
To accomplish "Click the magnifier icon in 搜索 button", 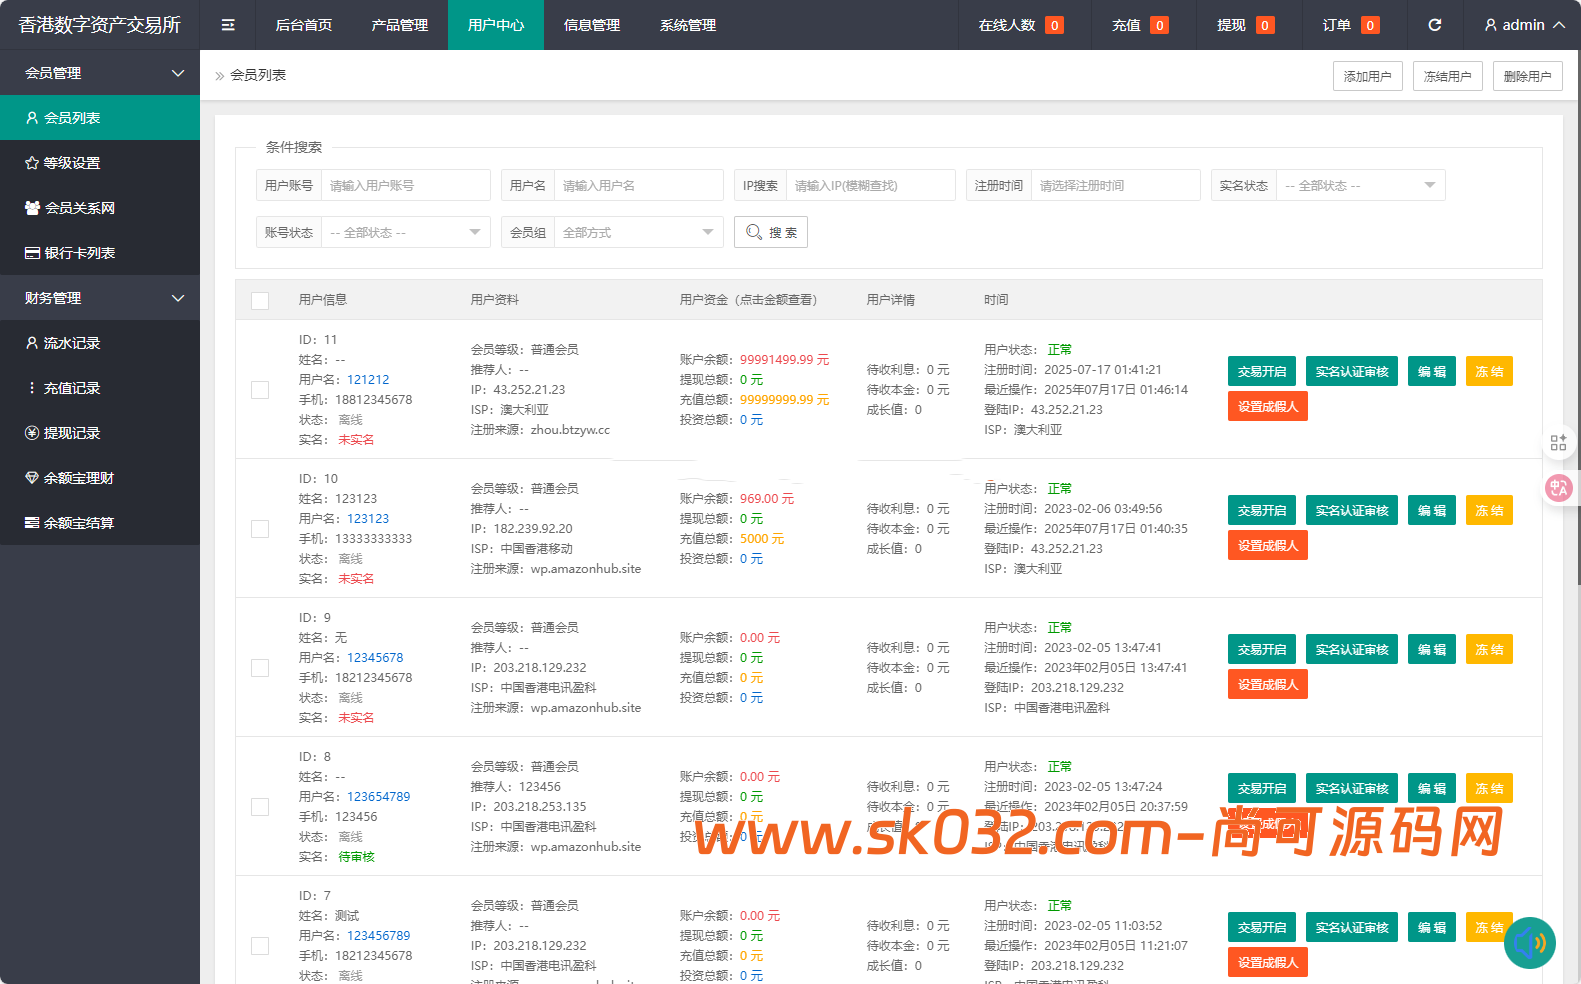I will [754, 232].
